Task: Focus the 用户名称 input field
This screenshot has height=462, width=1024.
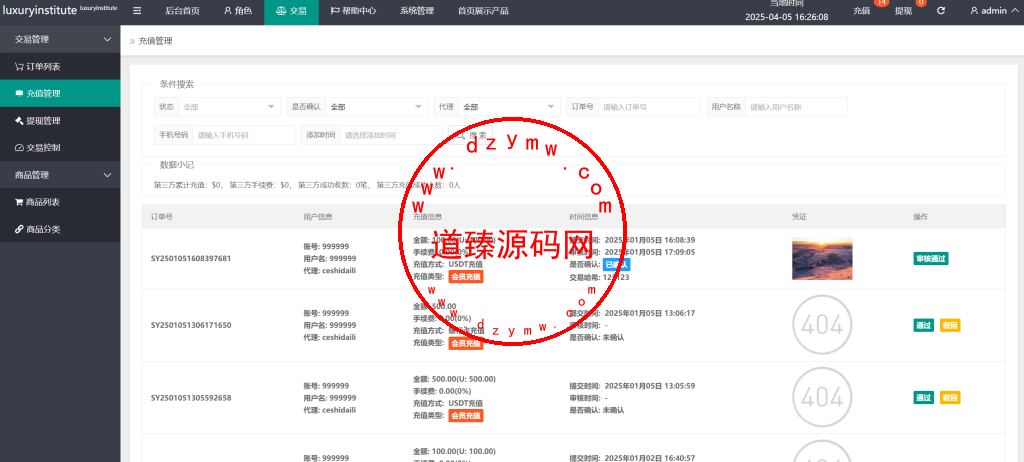Action: click(796, 107)
